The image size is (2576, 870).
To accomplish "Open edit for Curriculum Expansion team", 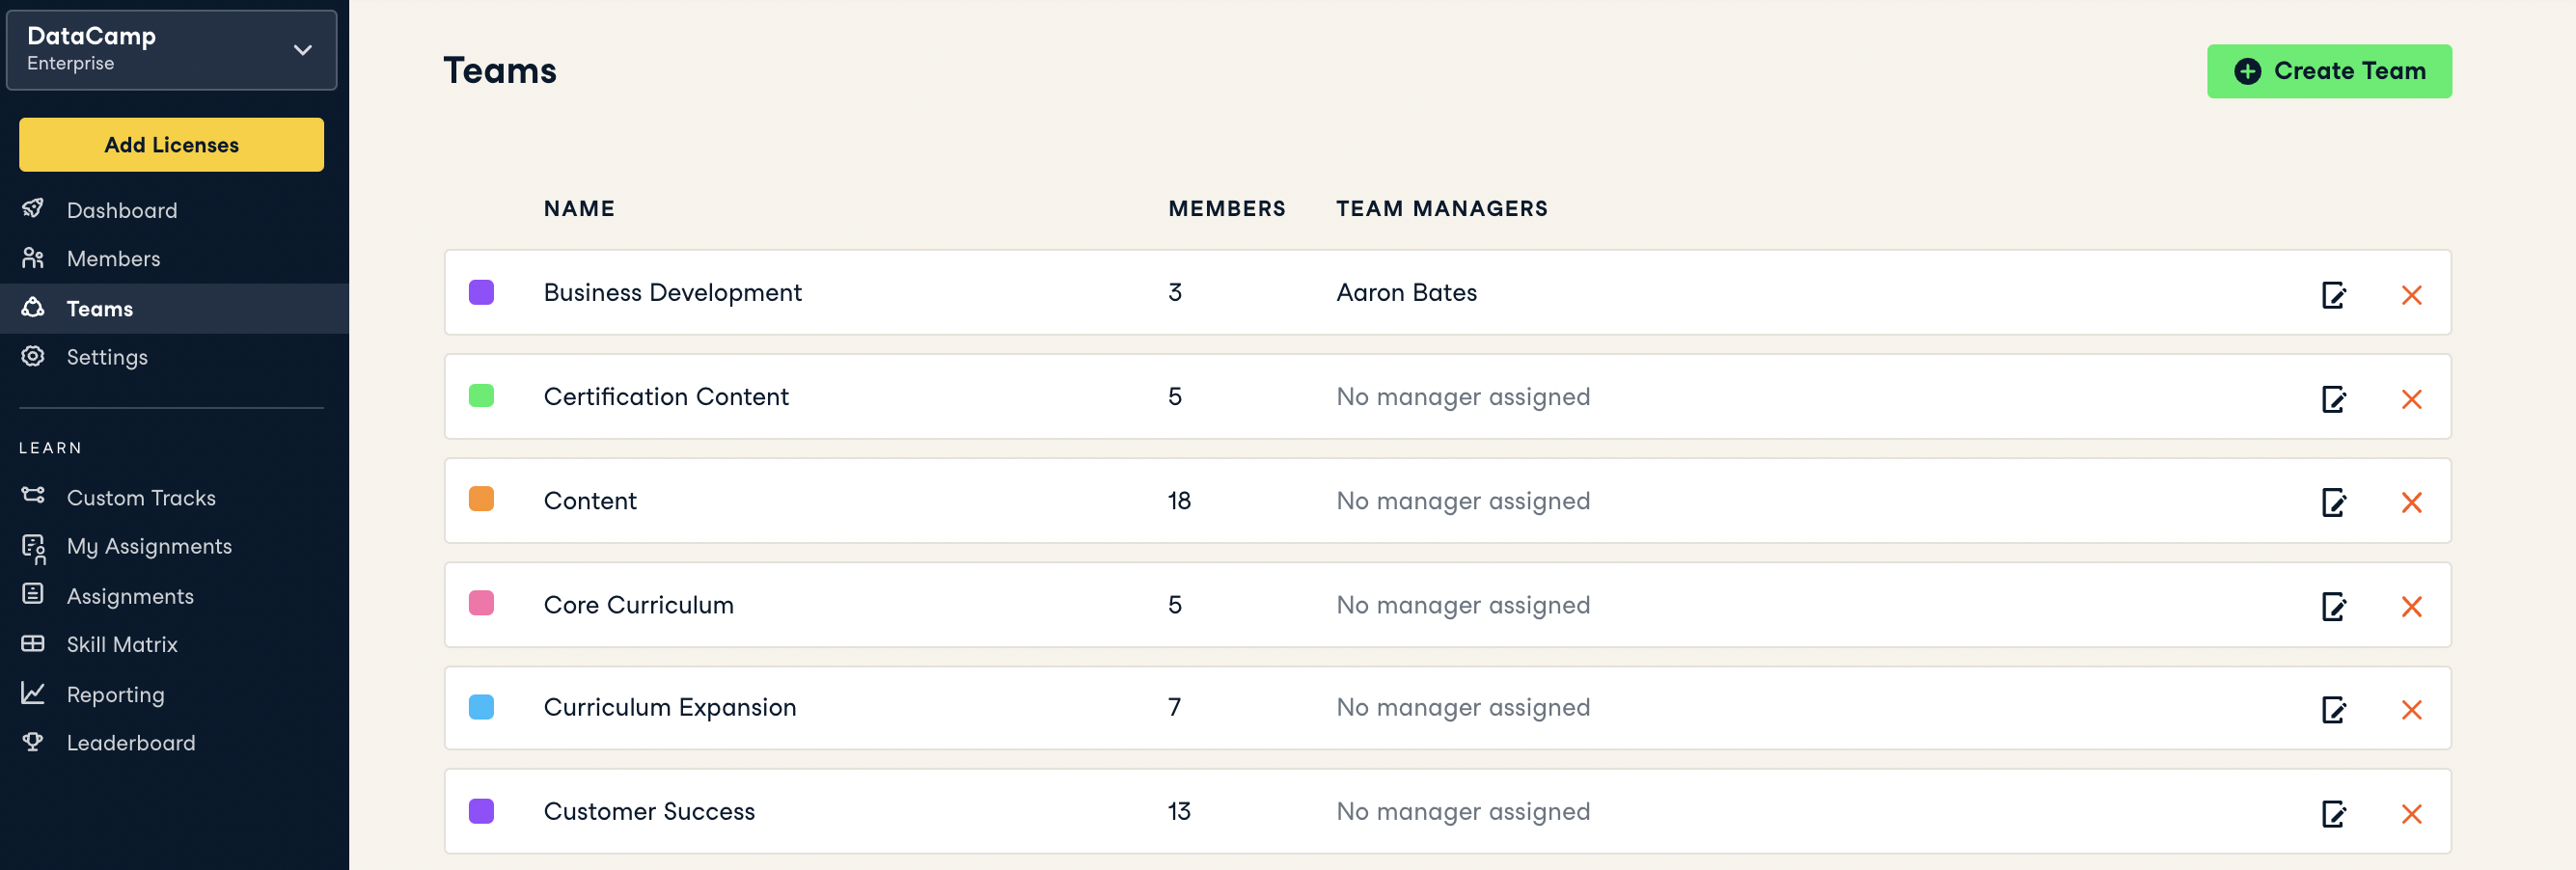I will click(x=2333, y=710).
